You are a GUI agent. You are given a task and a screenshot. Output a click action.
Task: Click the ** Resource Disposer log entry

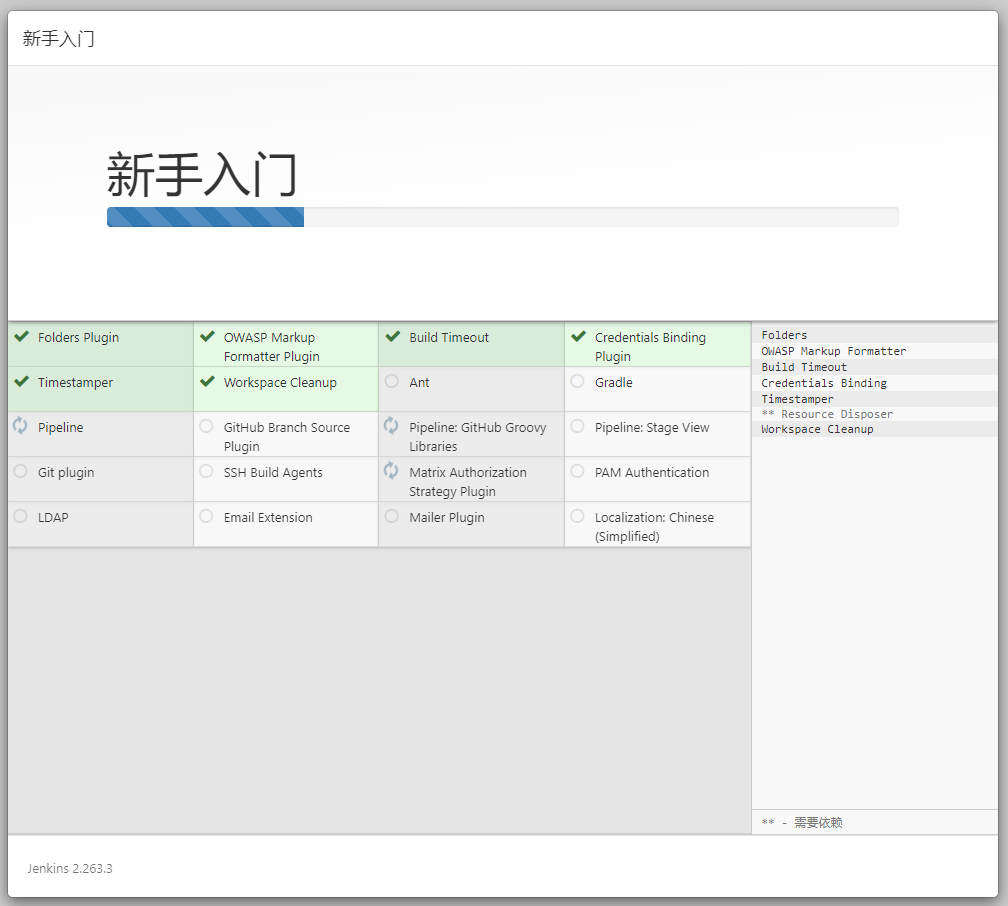pos(827,414)
